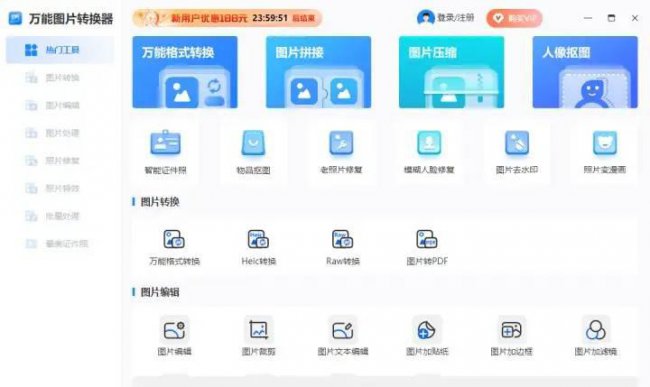
Task: Launch the 图片转PDF tool
Action: (427, 247)
